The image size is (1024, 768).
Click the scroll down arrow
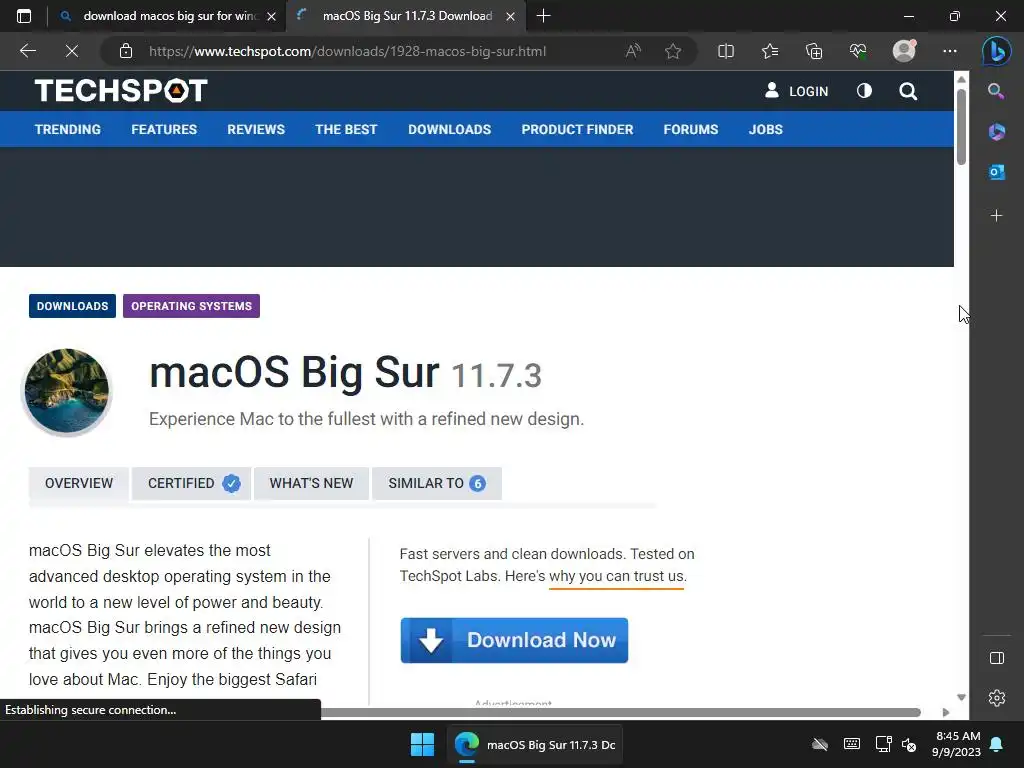point(961,697)
